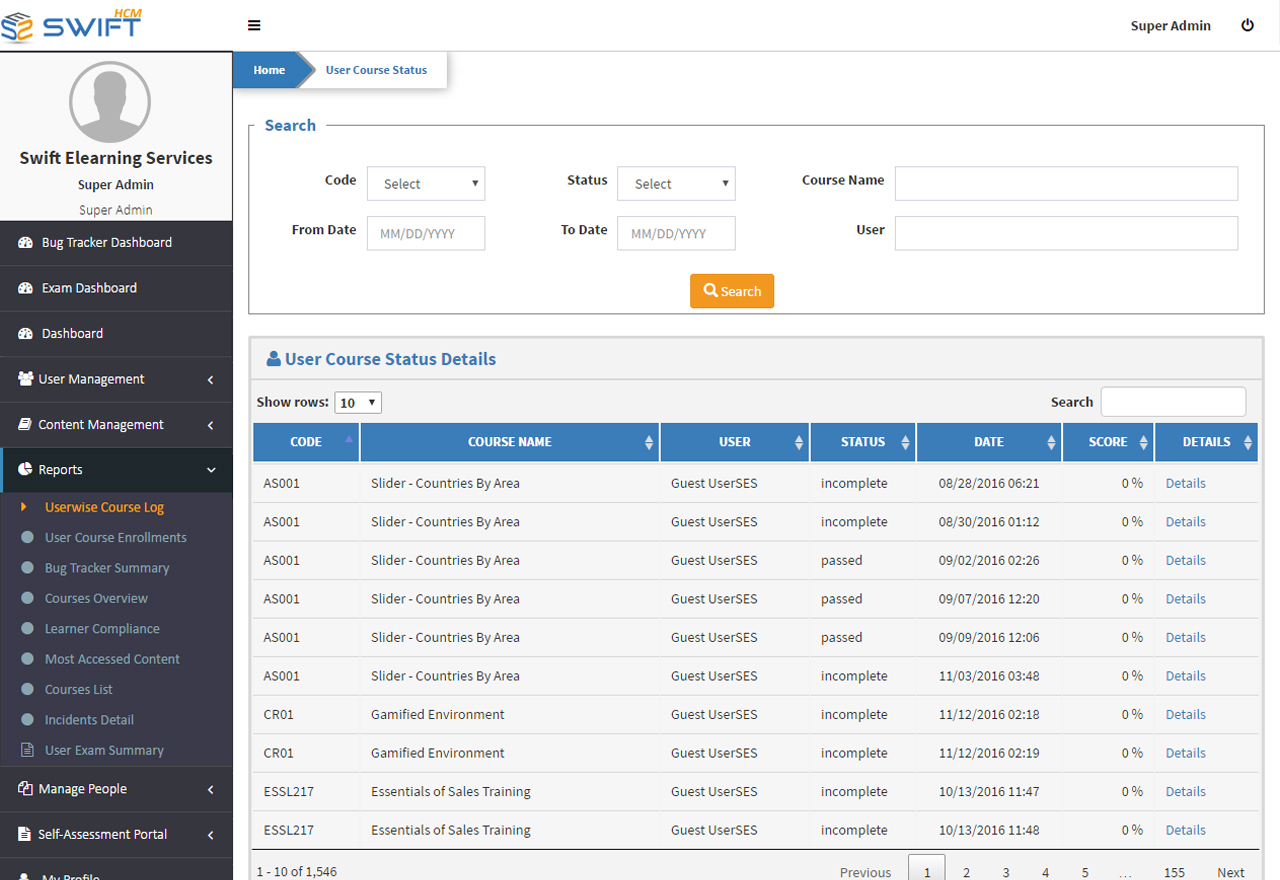The width and height of the screenshot is (1280, 880).
Task: Open the Code select dropdown
Action: click(426, 184)
